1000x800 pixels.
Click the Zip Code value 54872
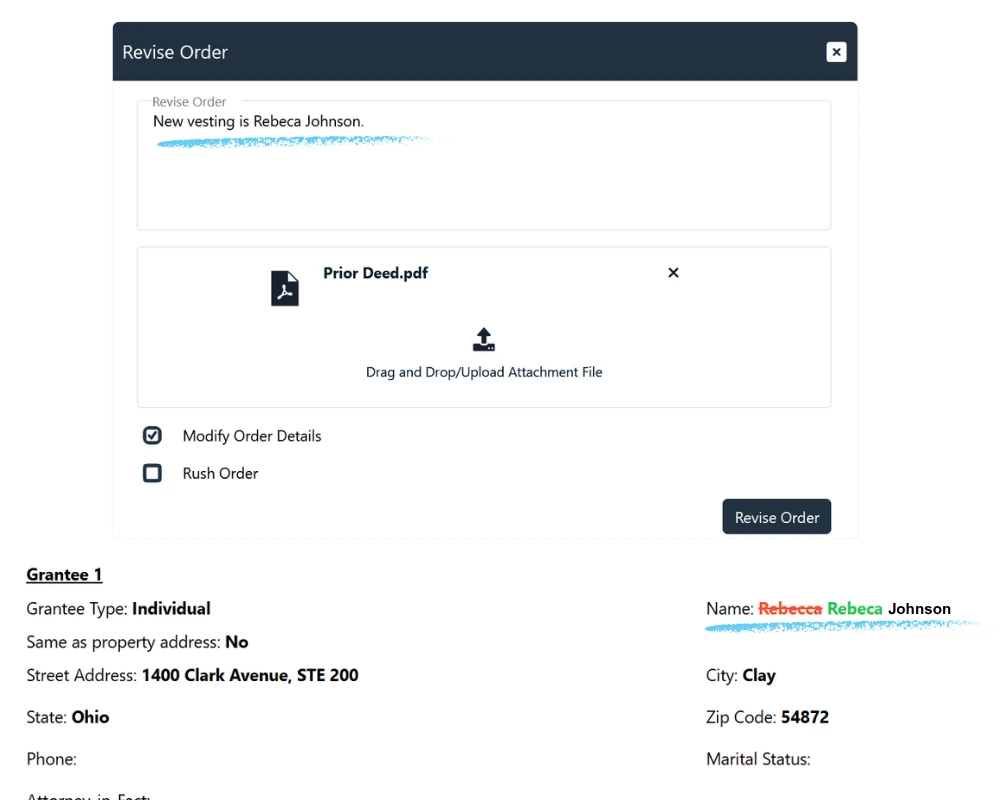click(805, 717)
